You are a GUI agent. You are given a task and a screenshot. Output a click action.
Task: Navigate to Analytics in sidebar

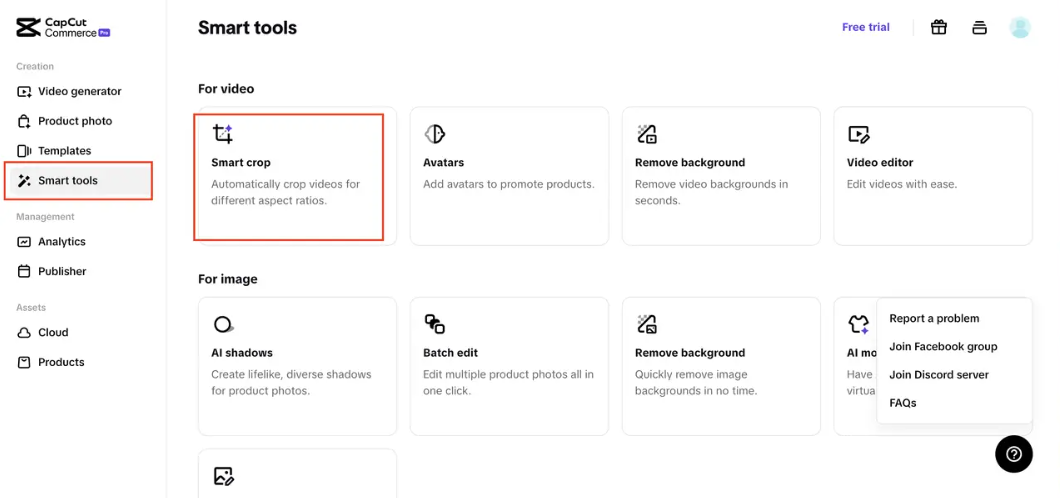61,241
